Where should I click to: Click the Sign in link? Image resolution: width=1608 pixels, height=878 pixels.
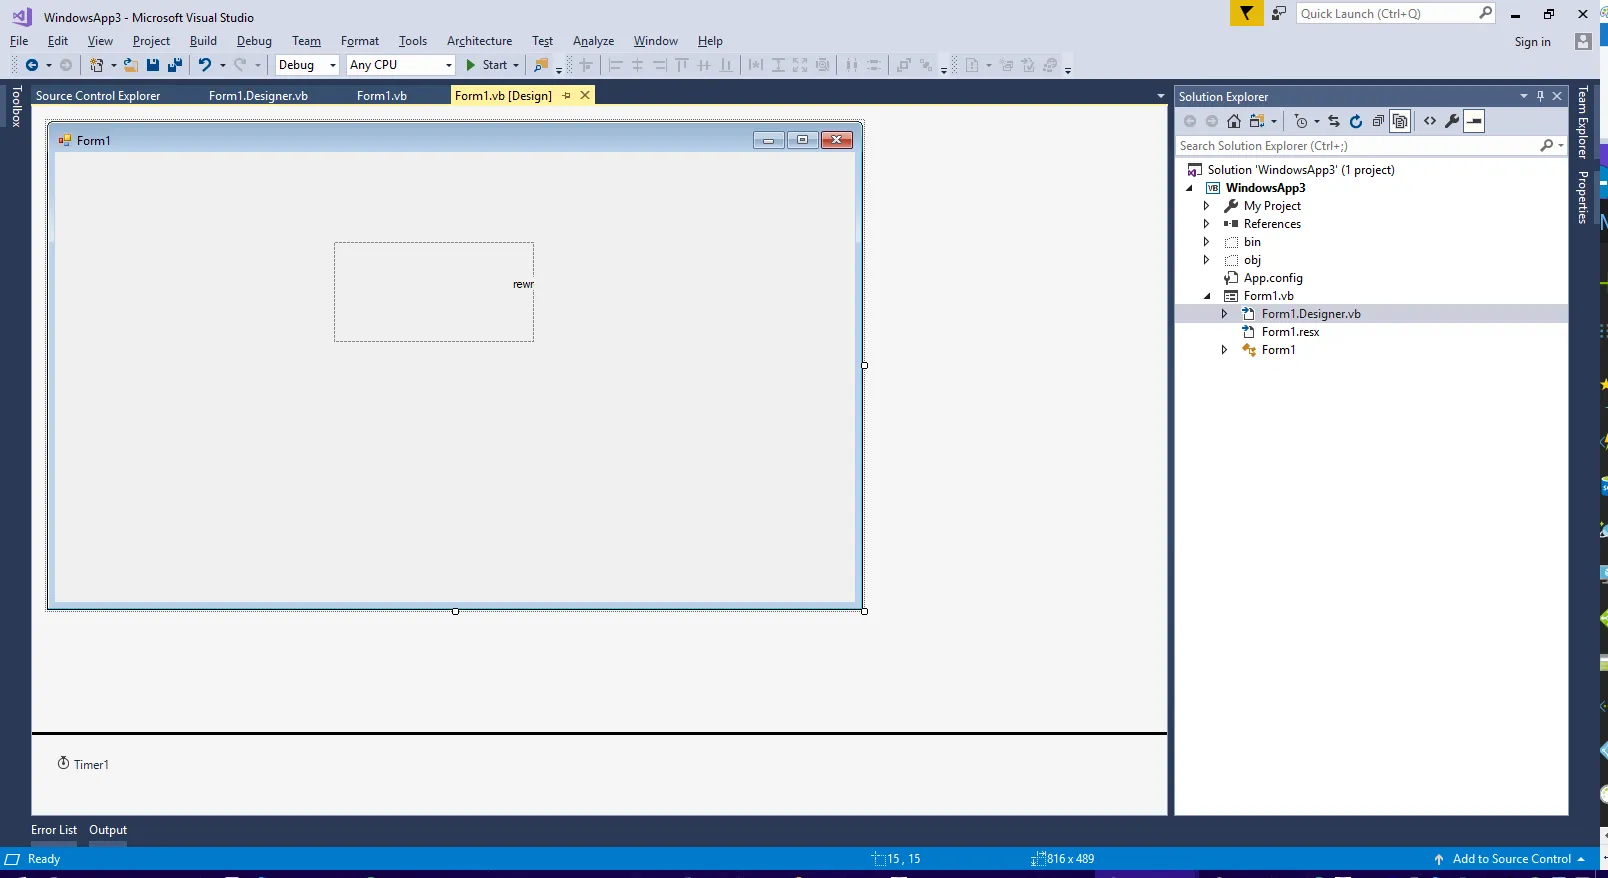point(1532,42)
